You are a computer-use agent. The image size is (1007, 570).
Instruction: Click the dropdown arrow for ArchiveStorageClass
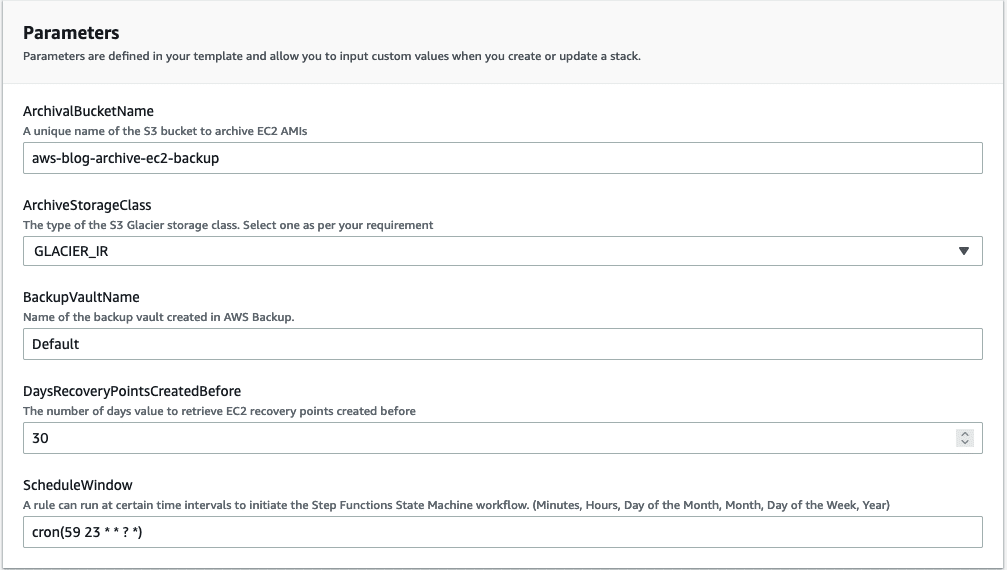[x=963, y=251]
